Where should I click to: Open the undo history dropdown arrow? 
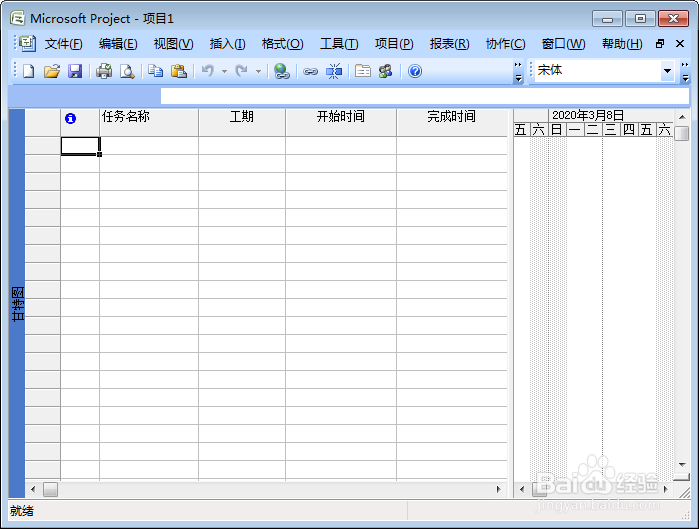224,71
